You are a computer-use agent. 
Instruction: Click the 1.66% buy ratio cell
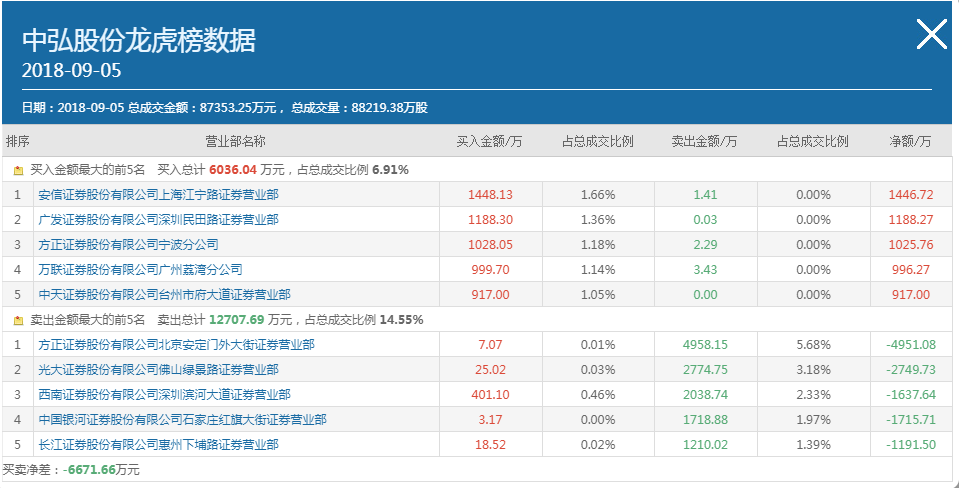coord(598,195)
